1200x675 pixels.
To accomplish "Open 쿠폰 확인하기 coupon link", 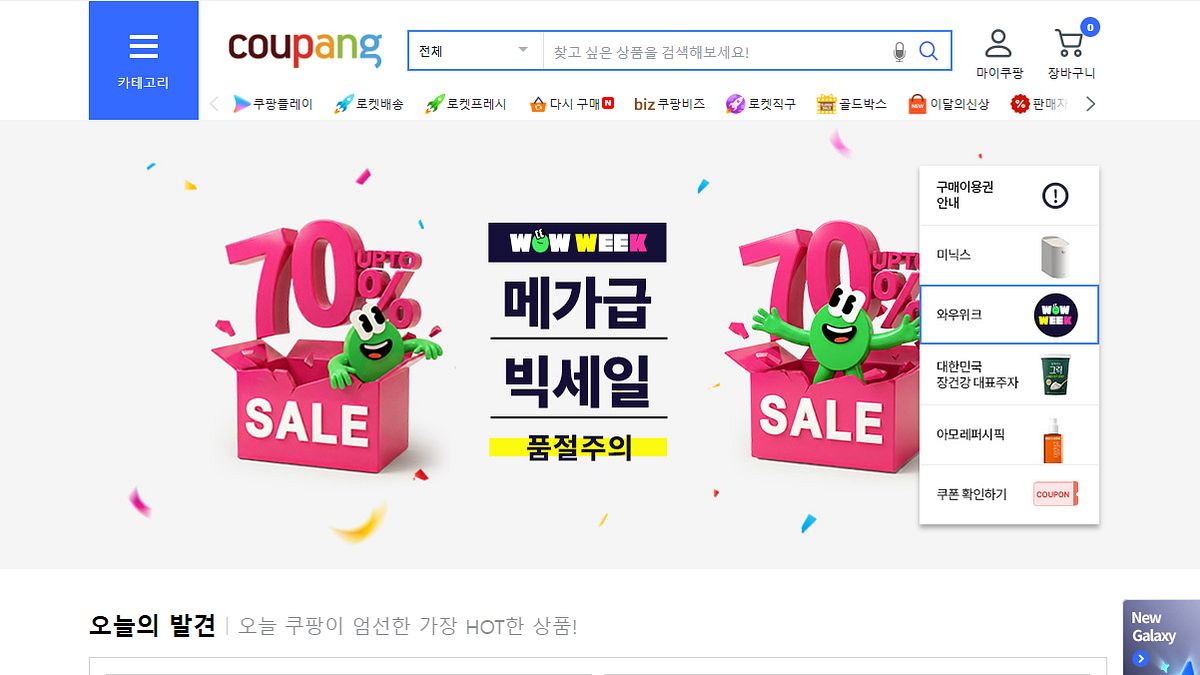I will click(1009, 494).
